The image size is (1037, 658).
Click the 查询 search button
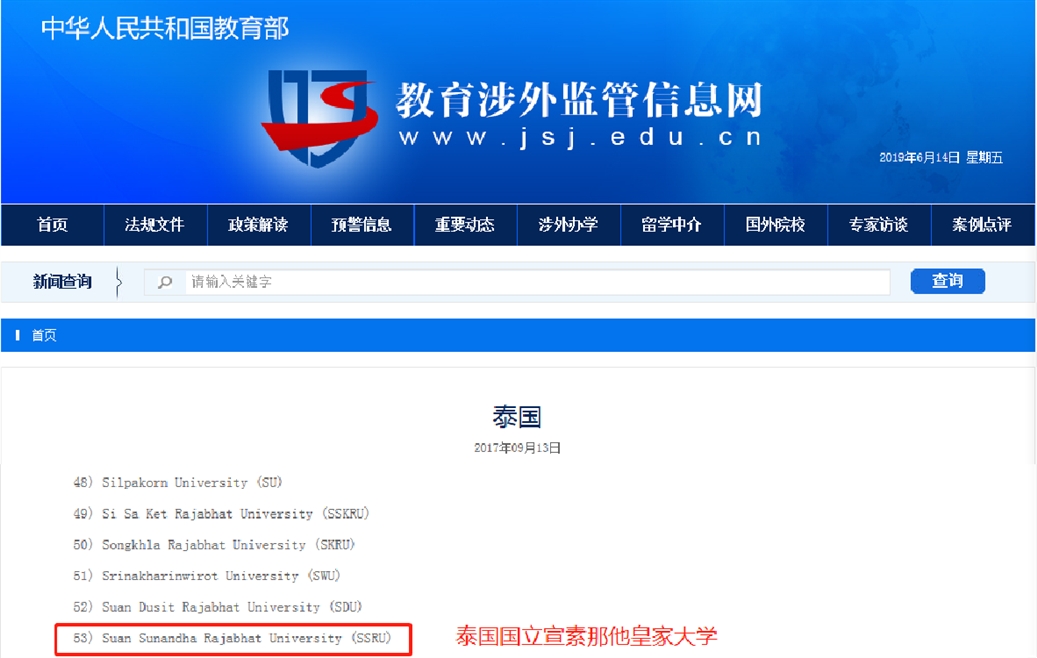click(x=947, y=281)
